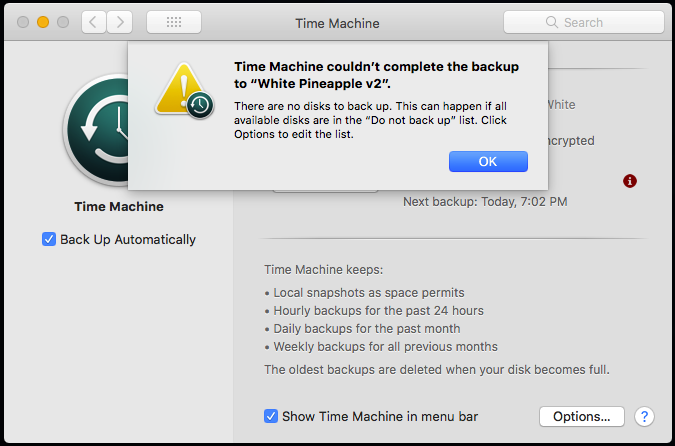Show all preferences with the grid icon

(x=174, y=22)
